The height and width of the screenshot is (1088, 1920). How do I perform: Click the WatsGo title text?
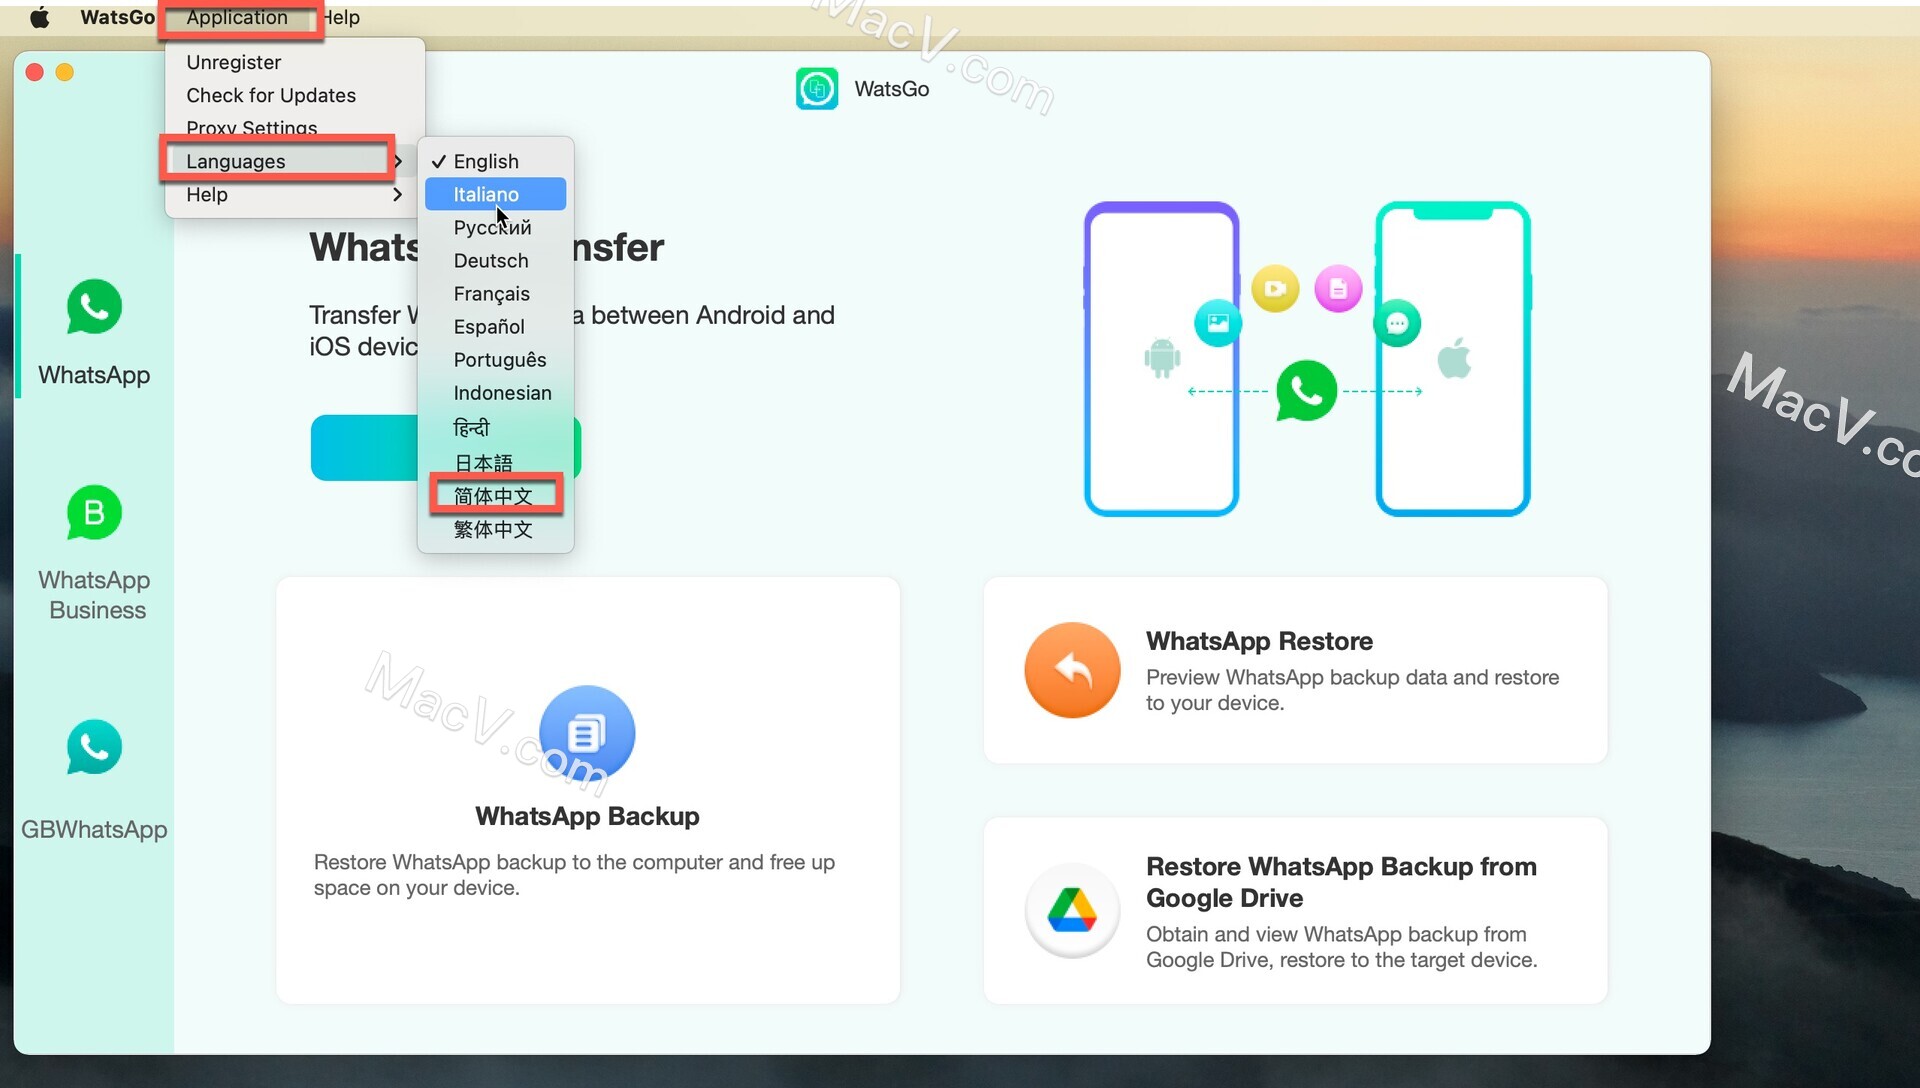(x=891, y=89)
